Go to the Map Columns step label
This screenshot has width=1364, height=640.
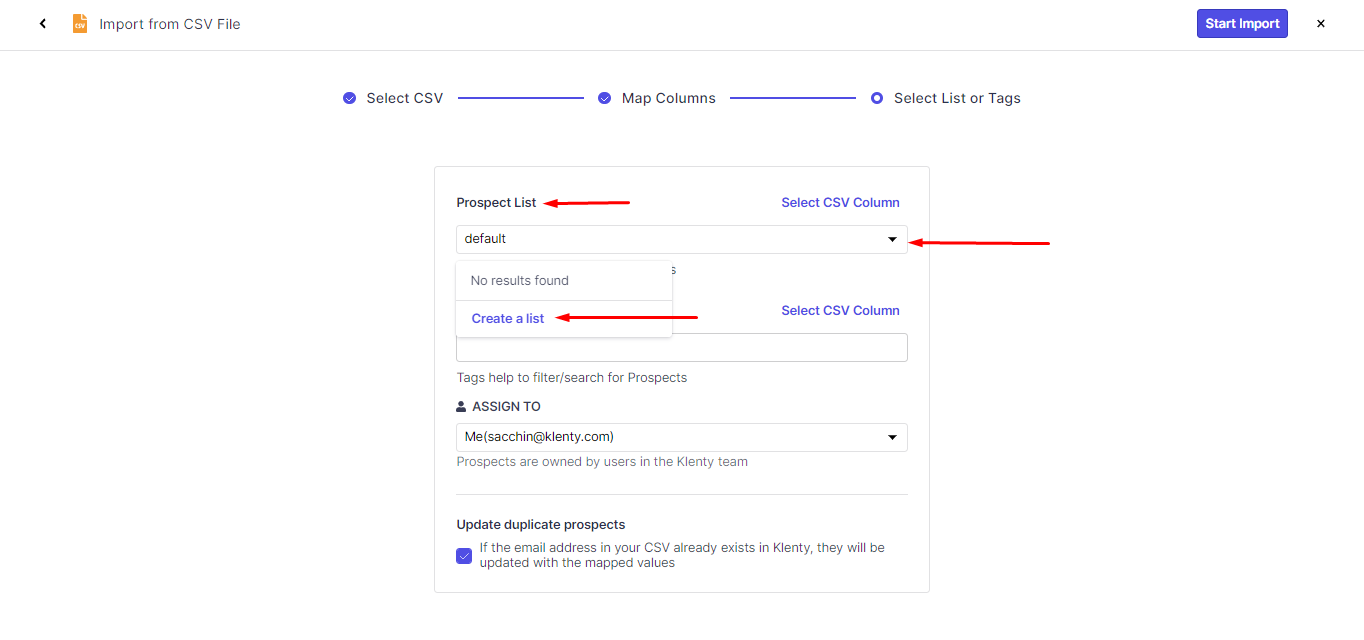pyautogui.click(x=668, y=98)
